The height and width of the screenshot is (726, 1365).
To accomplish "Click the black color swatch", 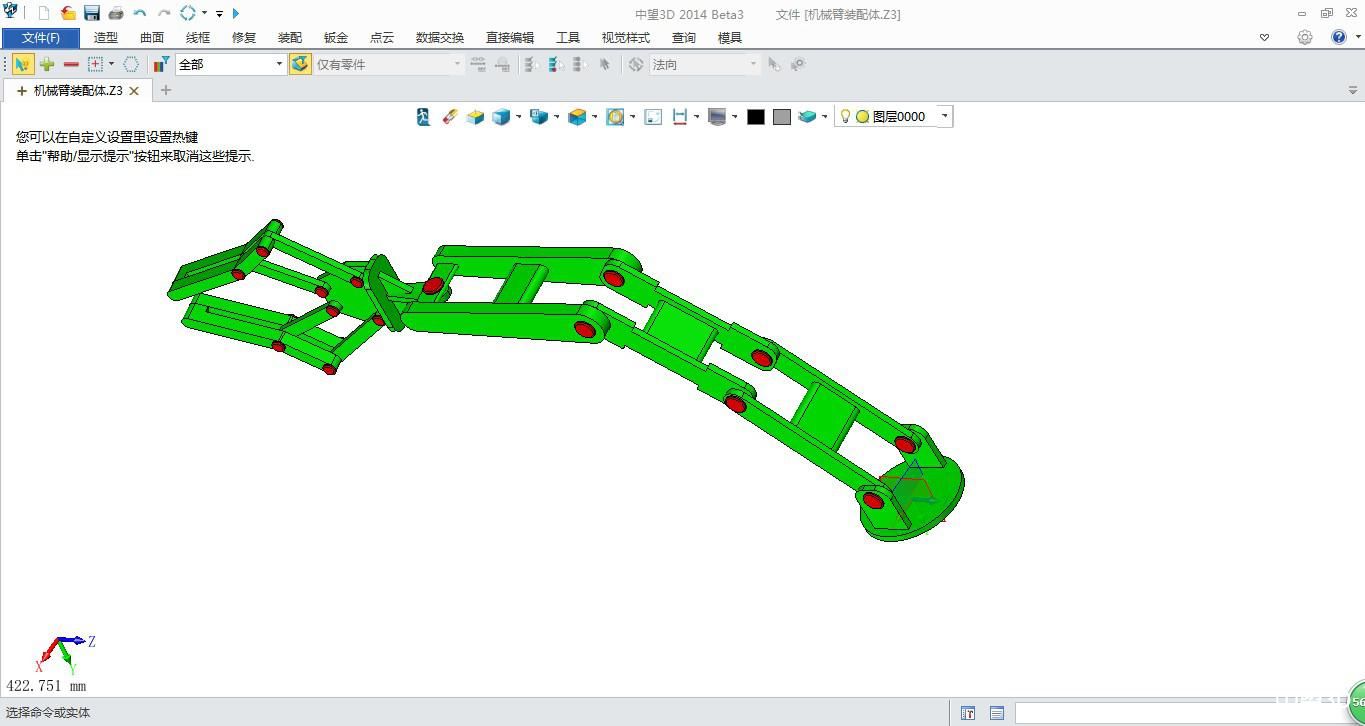I will (x=756, y=117).
